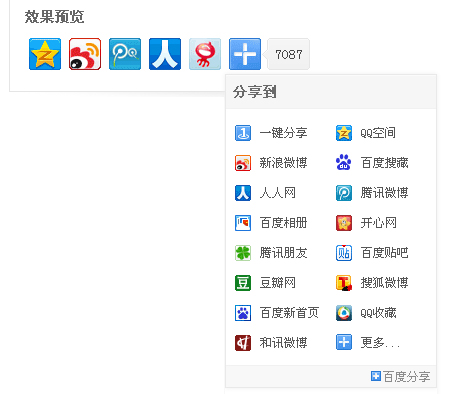
Task: Click the 腾讯朋友 clover icon
Action: click(x=243, y=253)
